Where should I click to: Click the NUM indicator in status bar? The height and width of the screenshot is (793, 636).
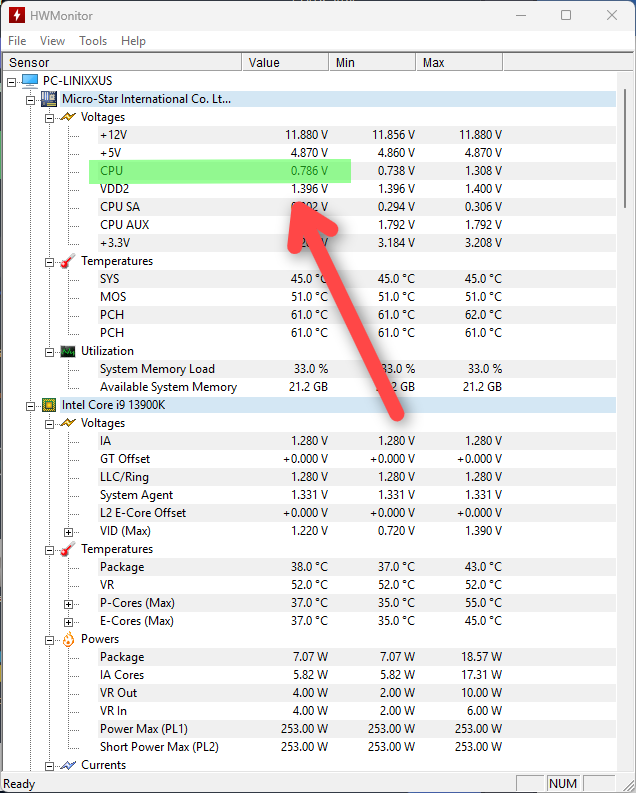[563, 783]
